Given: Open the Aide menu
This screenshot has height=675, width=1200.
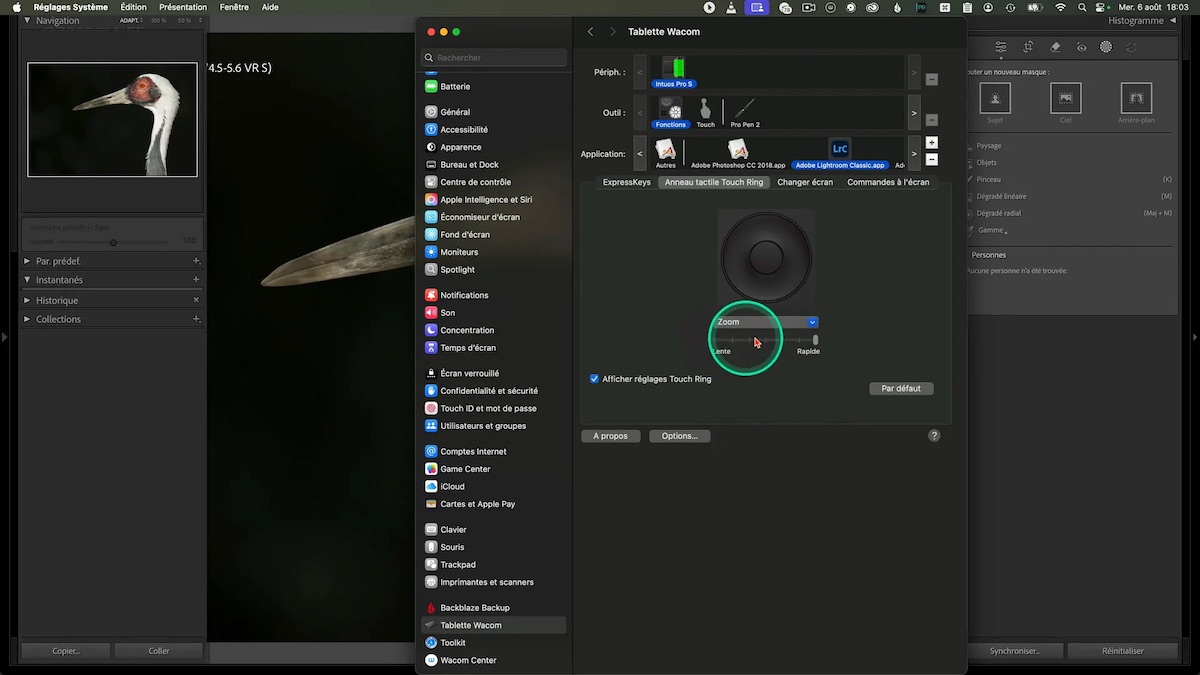Looking at the screenshot, I should [270, 7].
